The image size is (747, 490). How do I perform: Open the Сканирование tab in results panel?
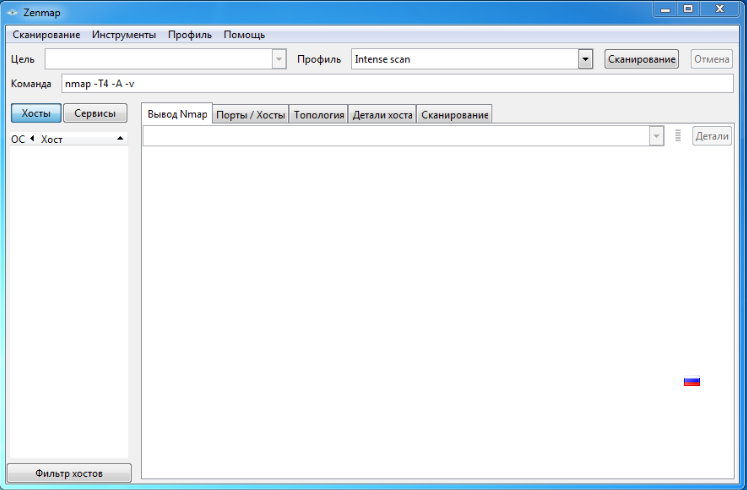click(454, 115)
